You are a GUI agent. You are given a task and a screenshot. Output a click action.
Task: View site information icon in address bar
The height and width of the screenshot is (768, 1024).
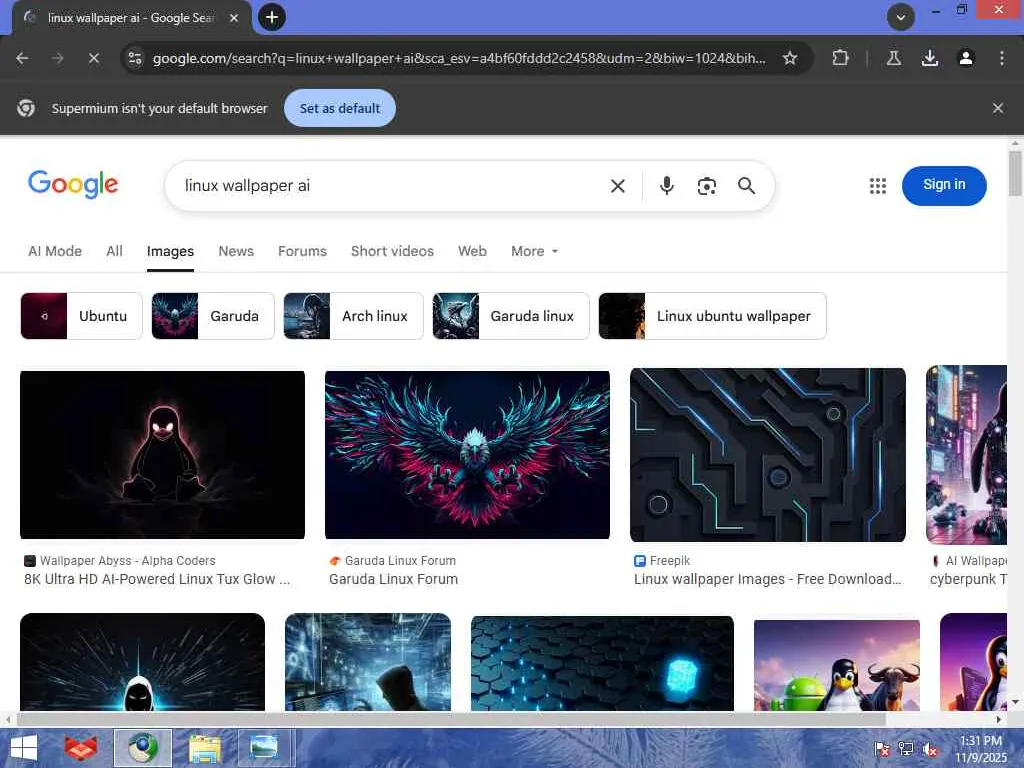pos(135,58)
